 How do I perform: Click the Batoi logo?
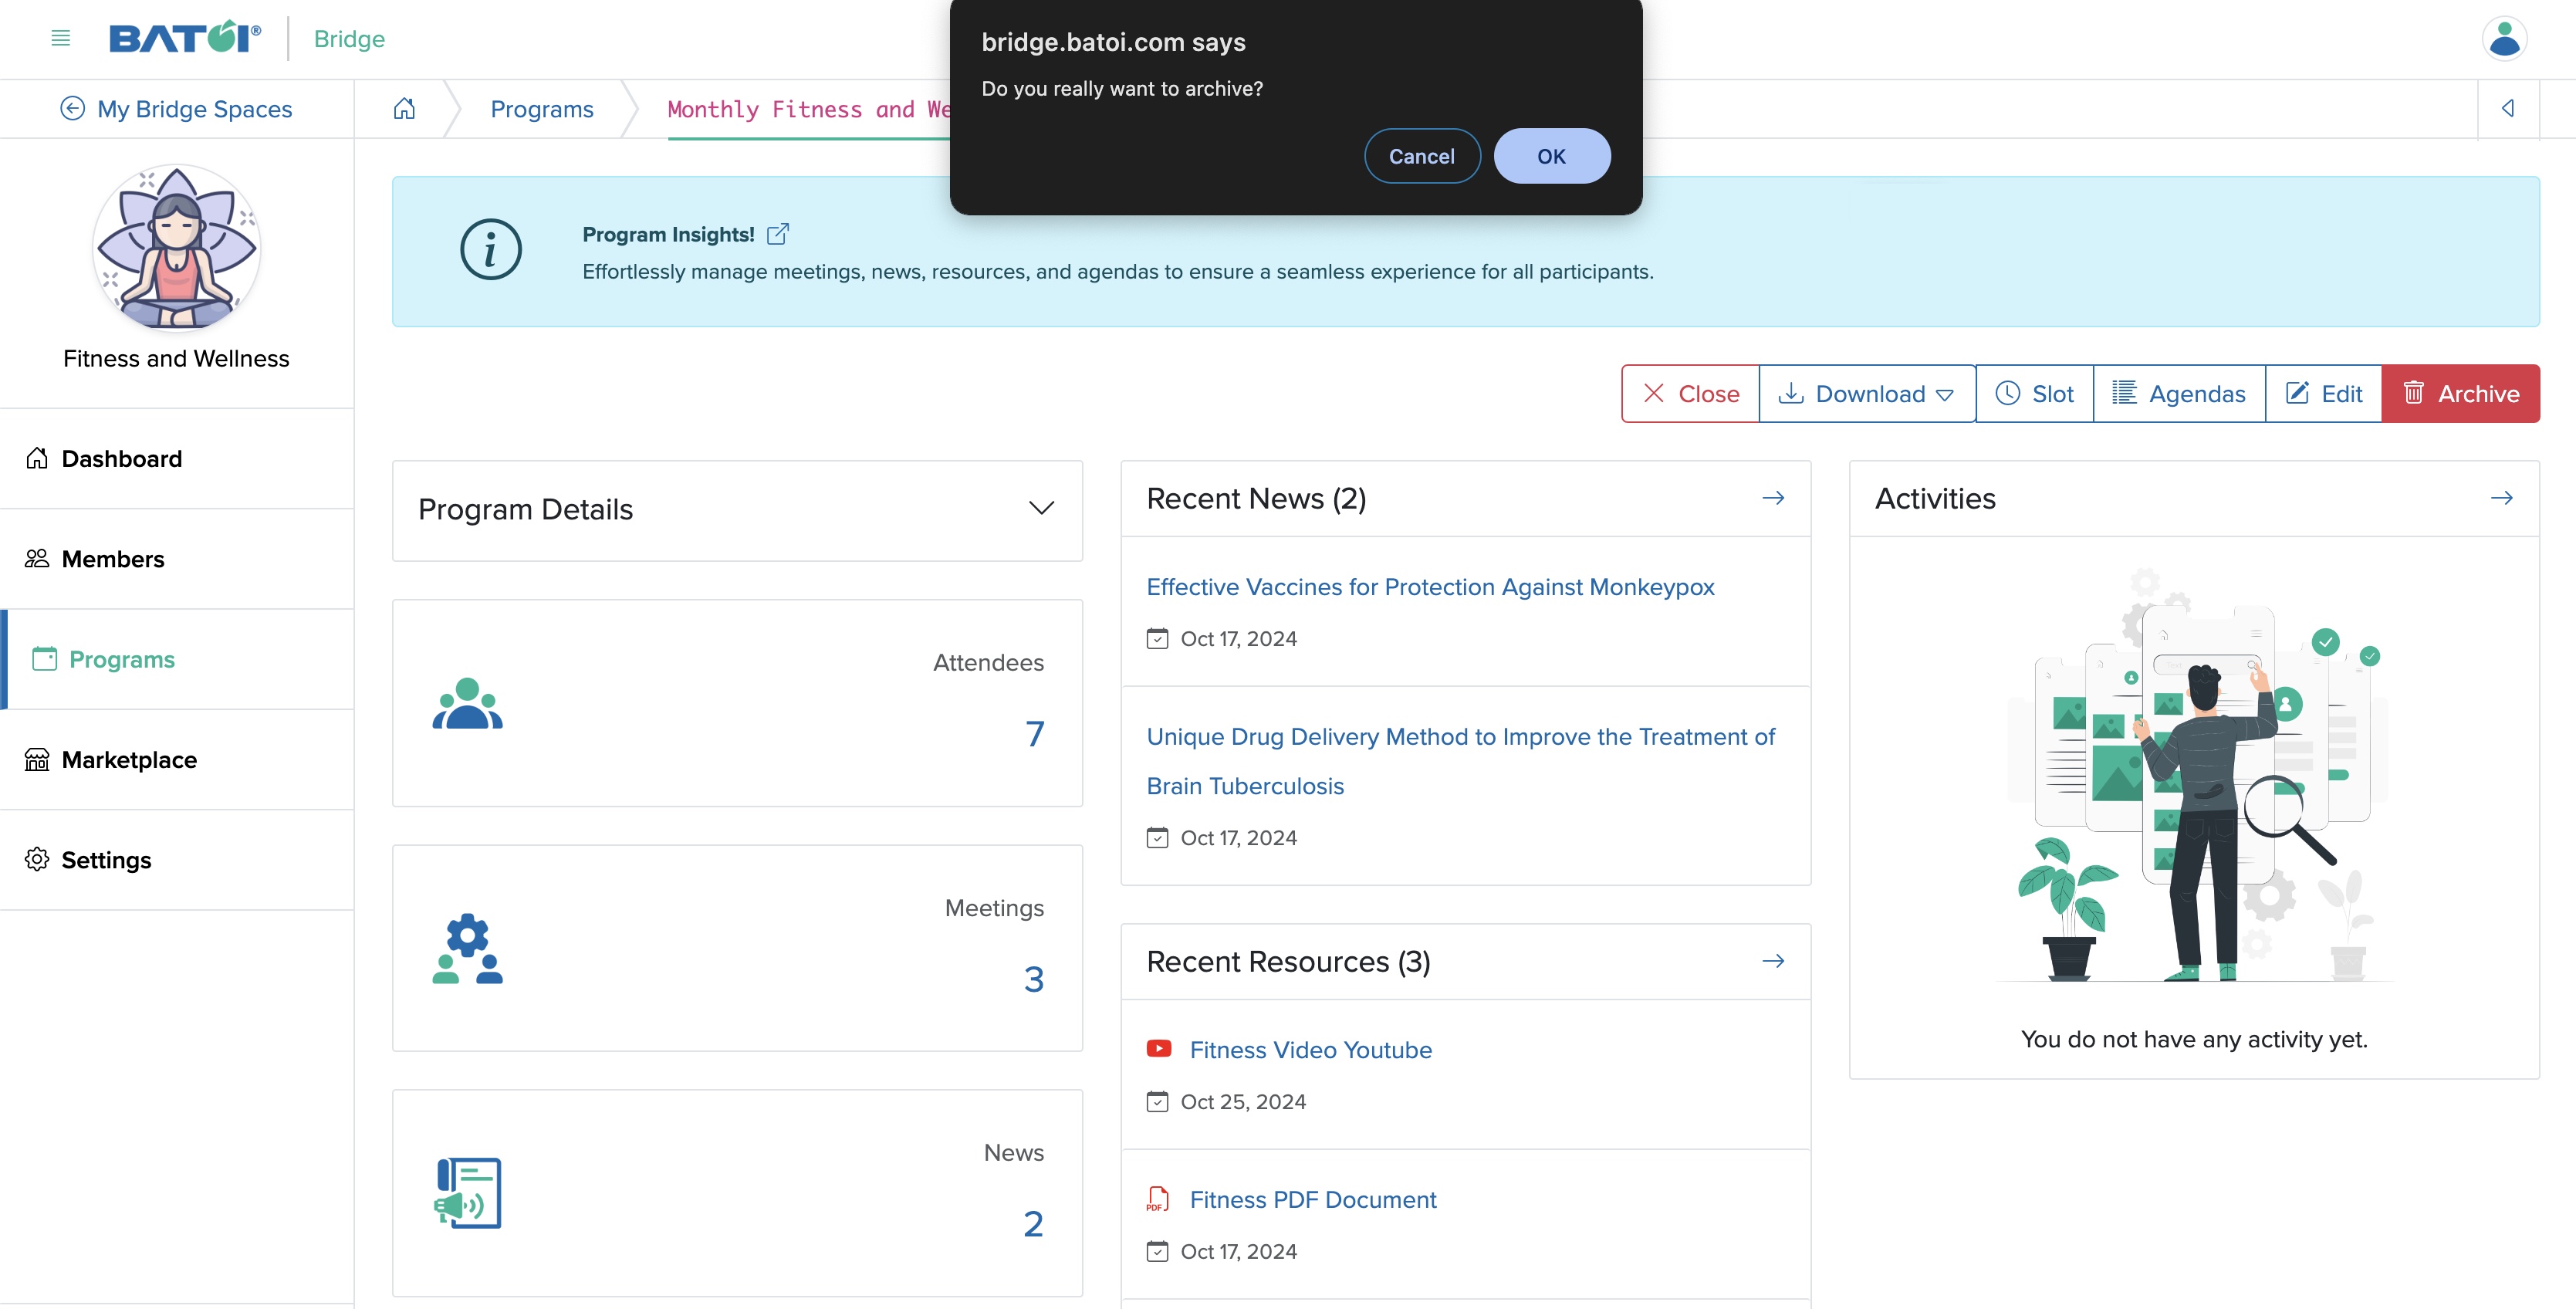[x=185, y=38]
